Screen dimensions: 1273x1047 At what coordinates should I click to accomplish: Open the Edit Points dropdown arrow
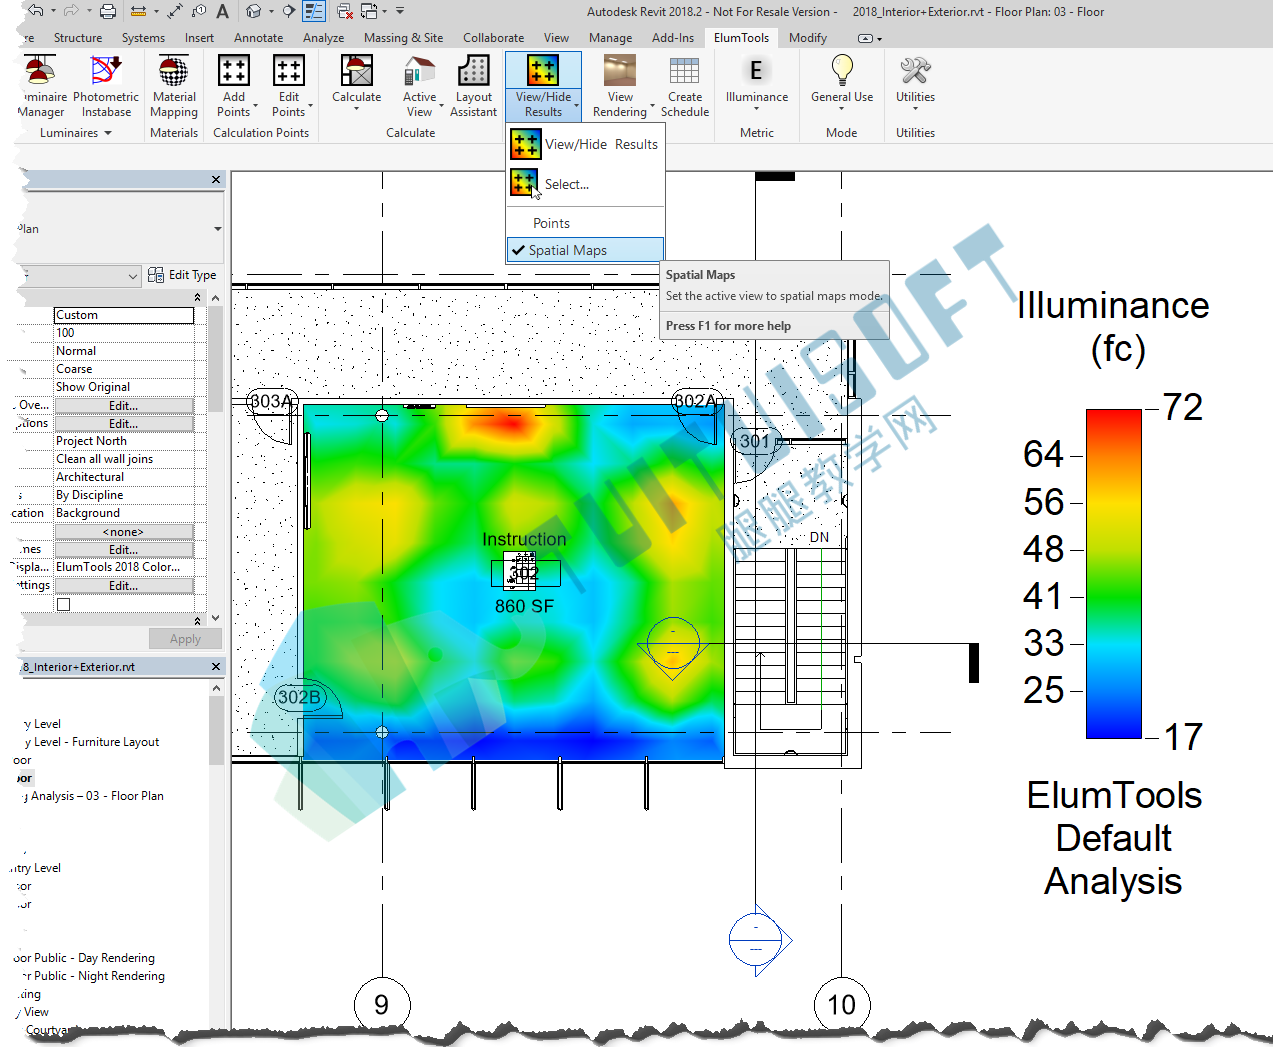[x=311, y=105]
